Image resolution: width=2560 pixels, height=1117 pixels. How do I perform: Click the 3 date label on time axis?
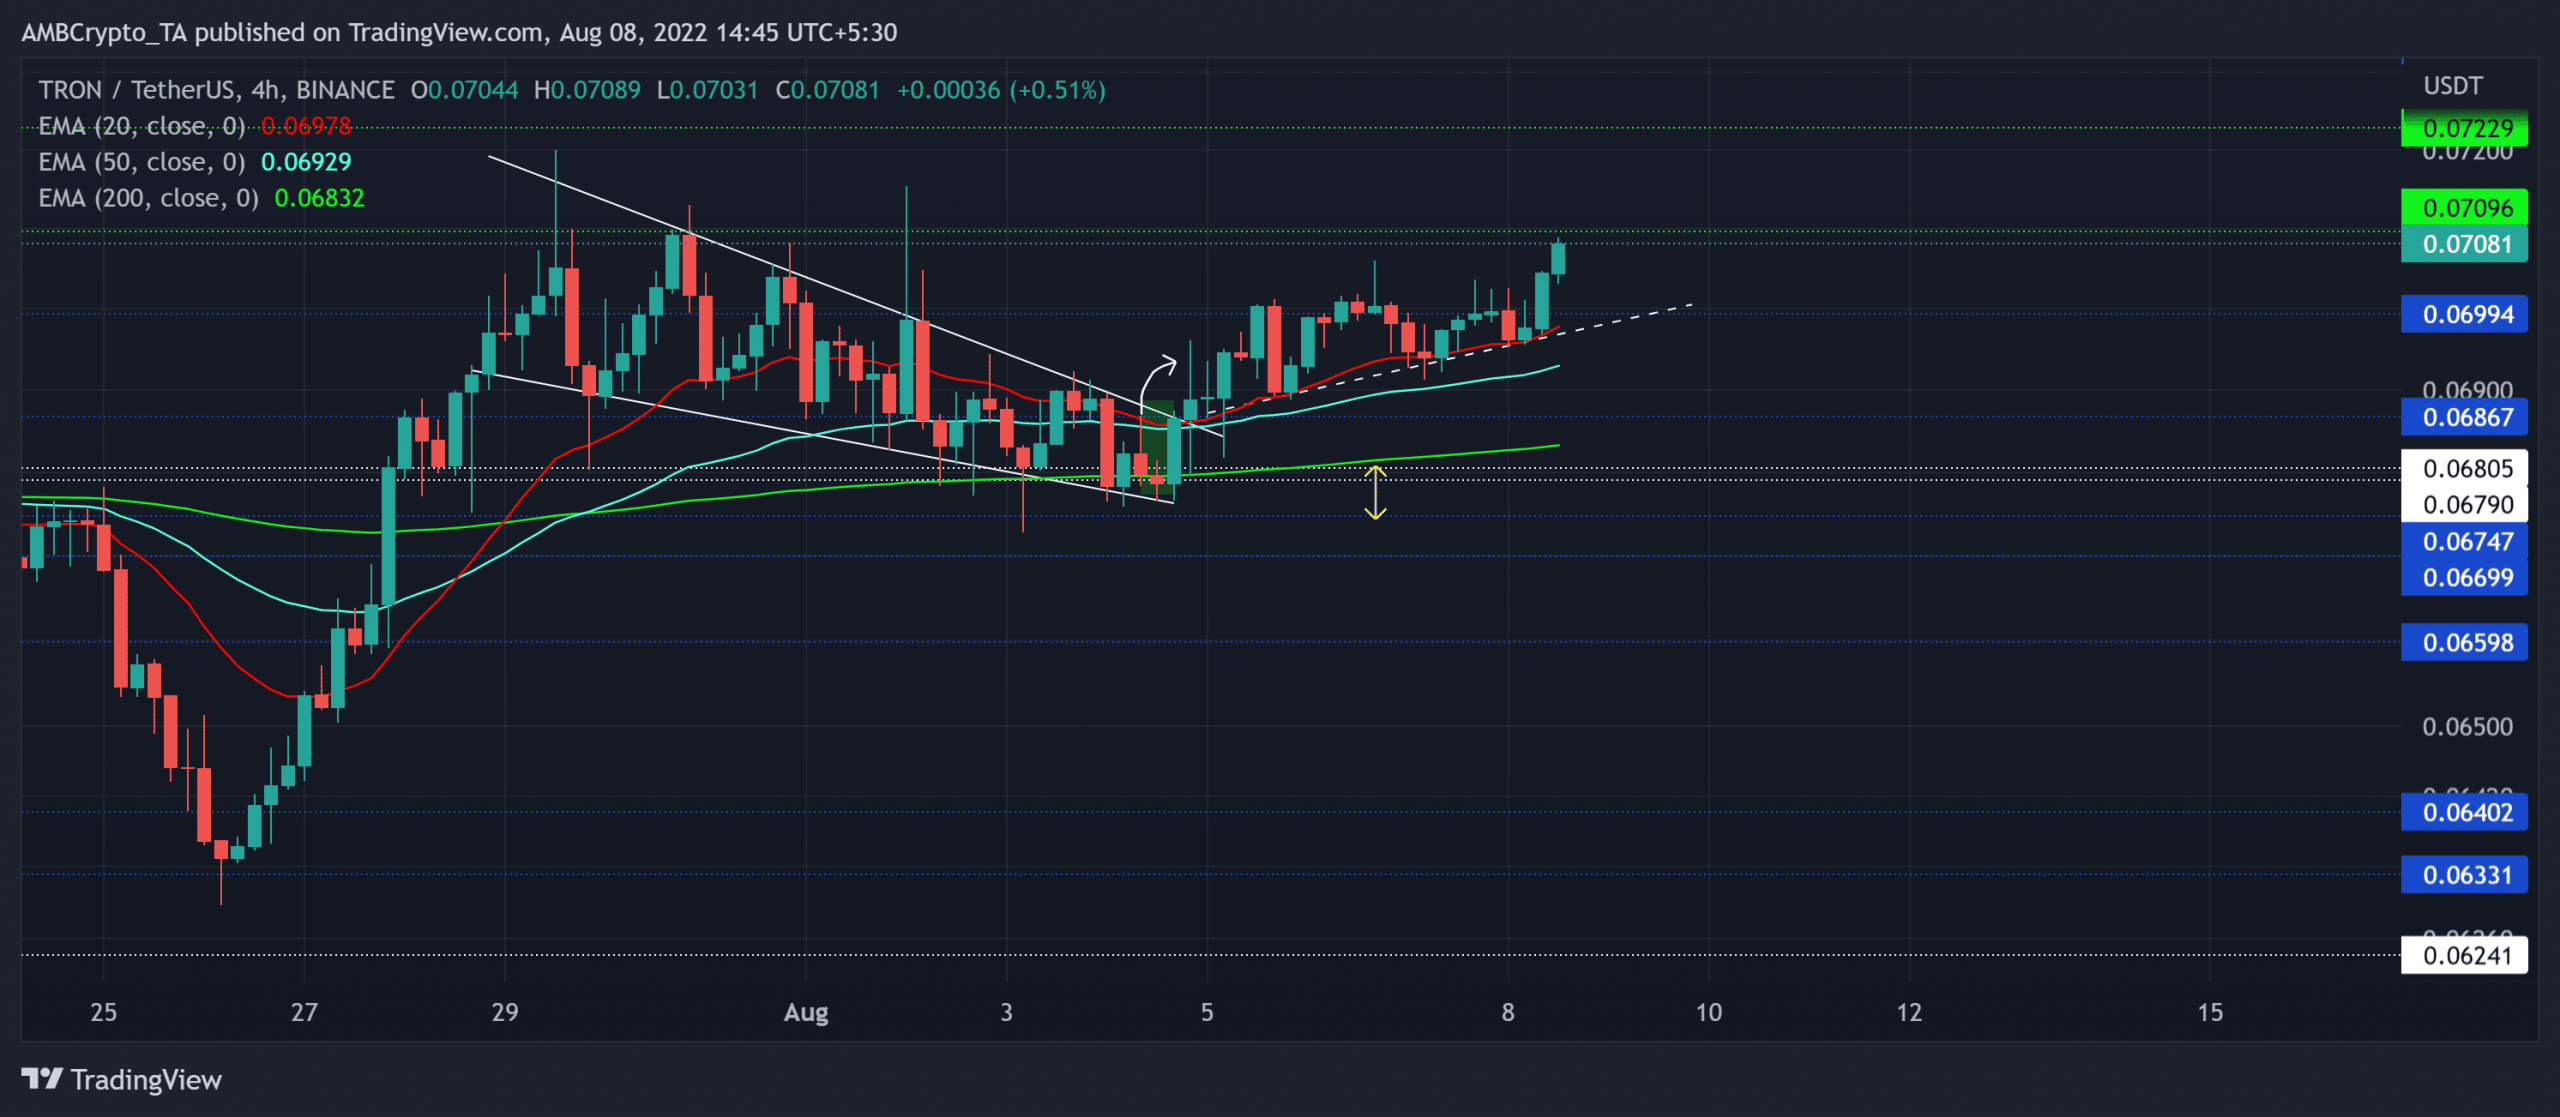pyautogui.click(x=1006, y=1012)
